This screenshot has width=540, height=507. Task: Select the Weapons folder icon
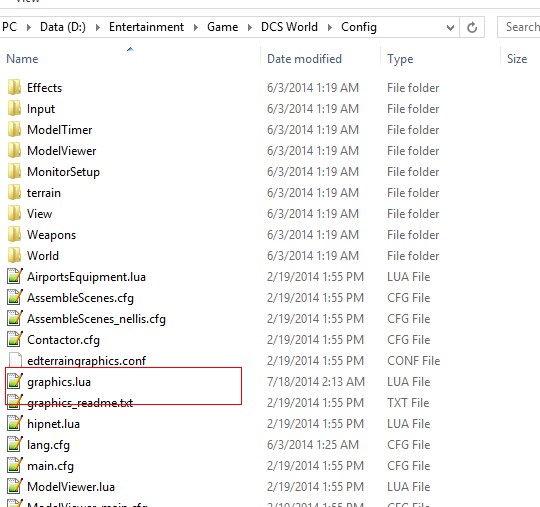pos(14,235)
